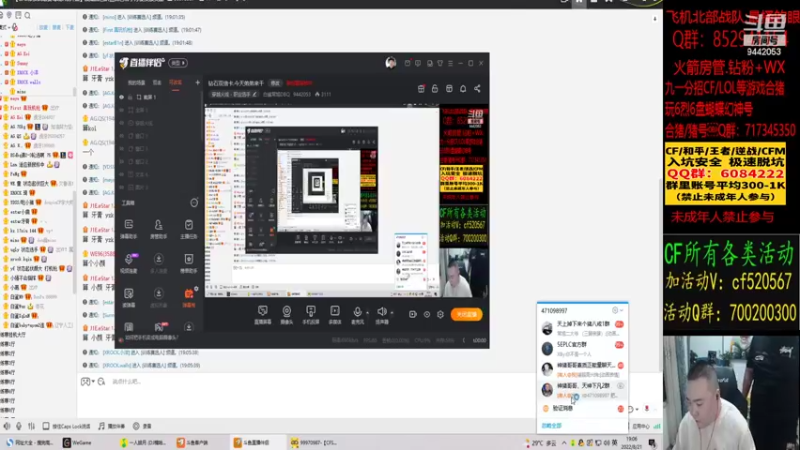Open the emoji dropdown arrow in chat input

click(93, 382)
